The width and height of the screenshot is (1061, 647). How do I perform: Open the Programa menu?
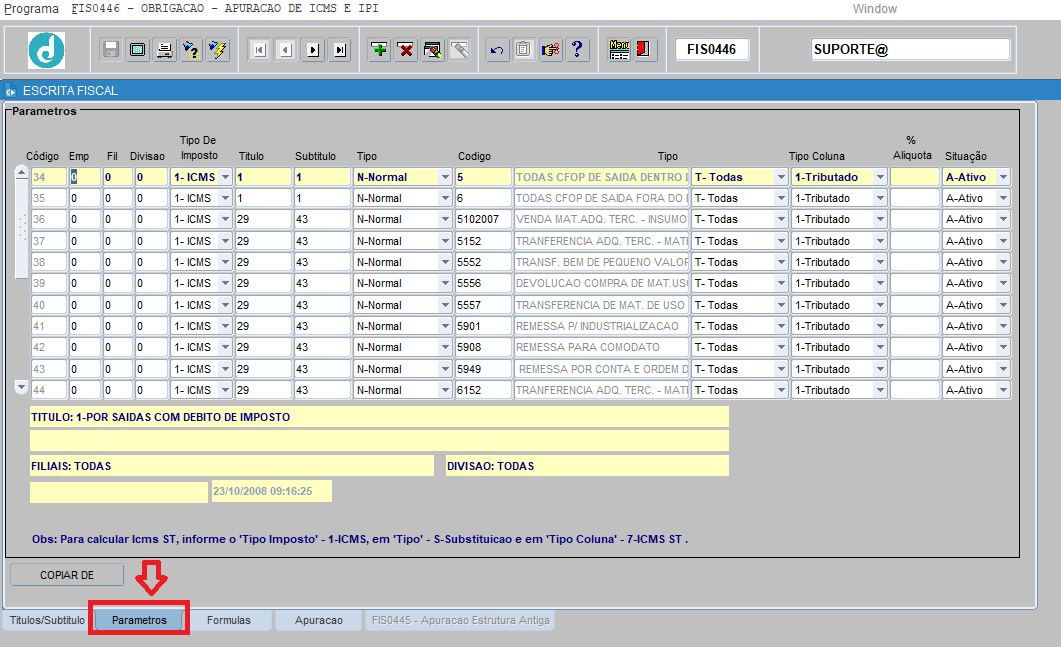31,9
